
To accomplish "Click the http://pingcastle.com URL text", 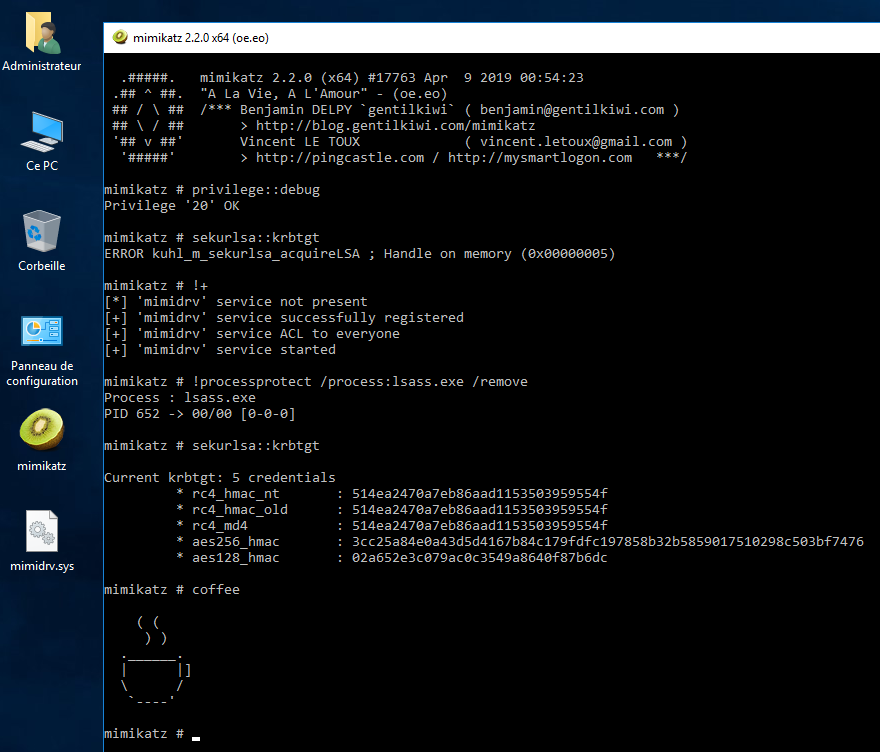I will (x=340, y=158).
